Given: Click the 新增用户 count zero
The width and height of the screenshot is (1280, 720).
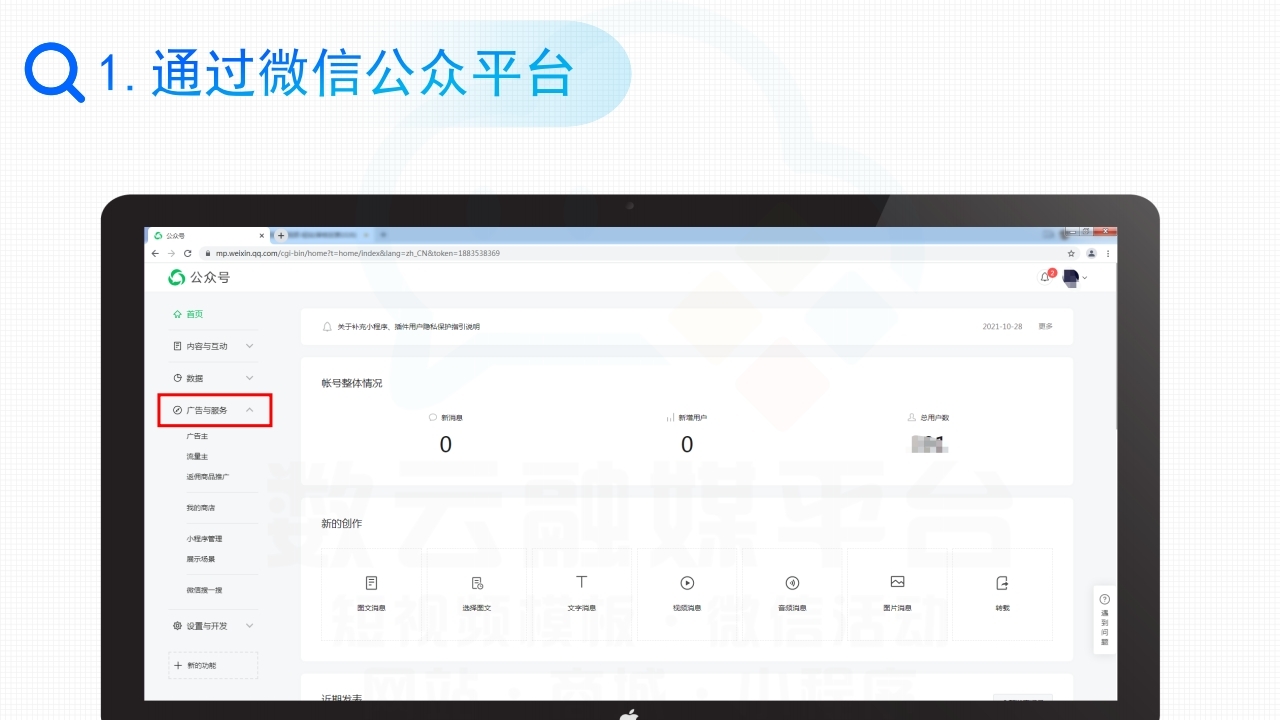Looking at the screenshot, I should 687,445.
